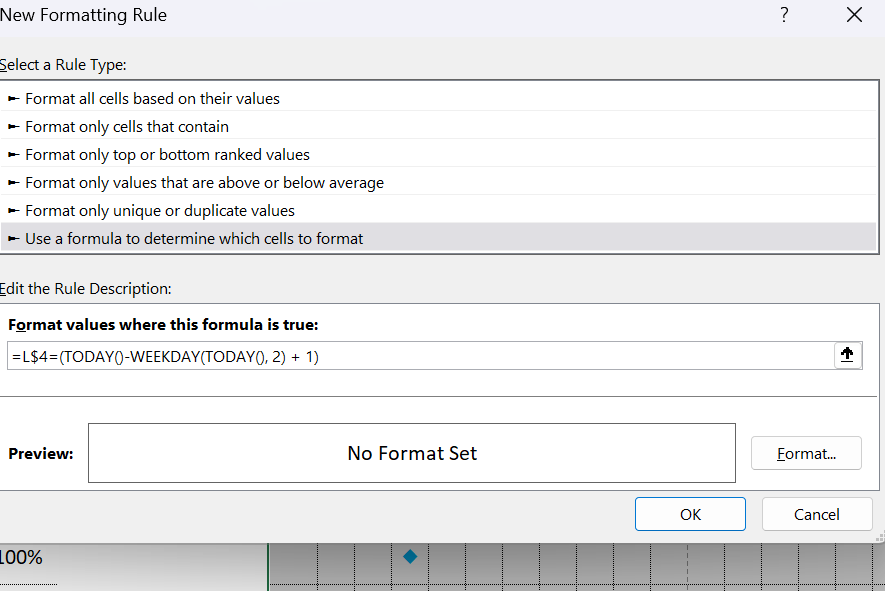Confirm the rule with OK
The height and width of the screenshot is (591, 885).
pyautogui.click(x=690, y=514)
